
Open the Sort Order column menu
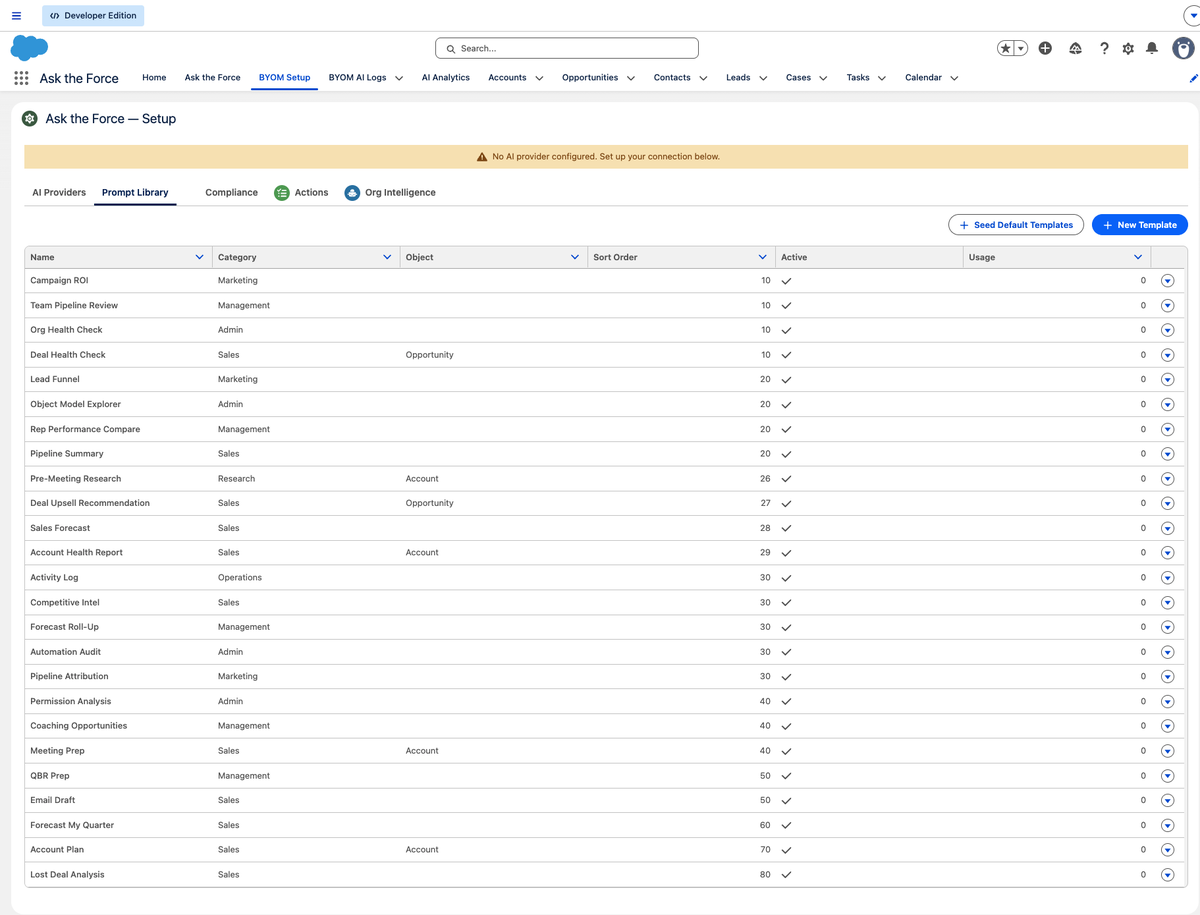point(763,257)
